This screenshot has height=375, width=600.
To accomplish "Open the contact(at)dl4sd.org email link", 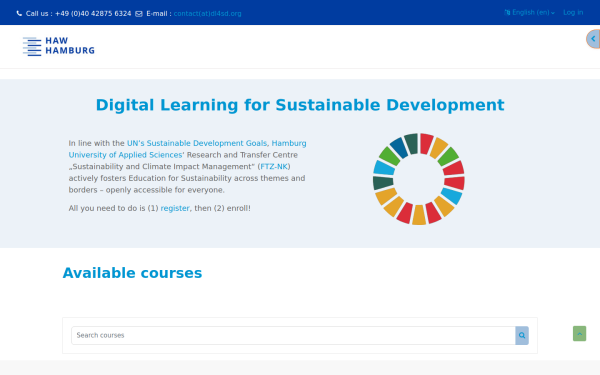I will (207, 14).
